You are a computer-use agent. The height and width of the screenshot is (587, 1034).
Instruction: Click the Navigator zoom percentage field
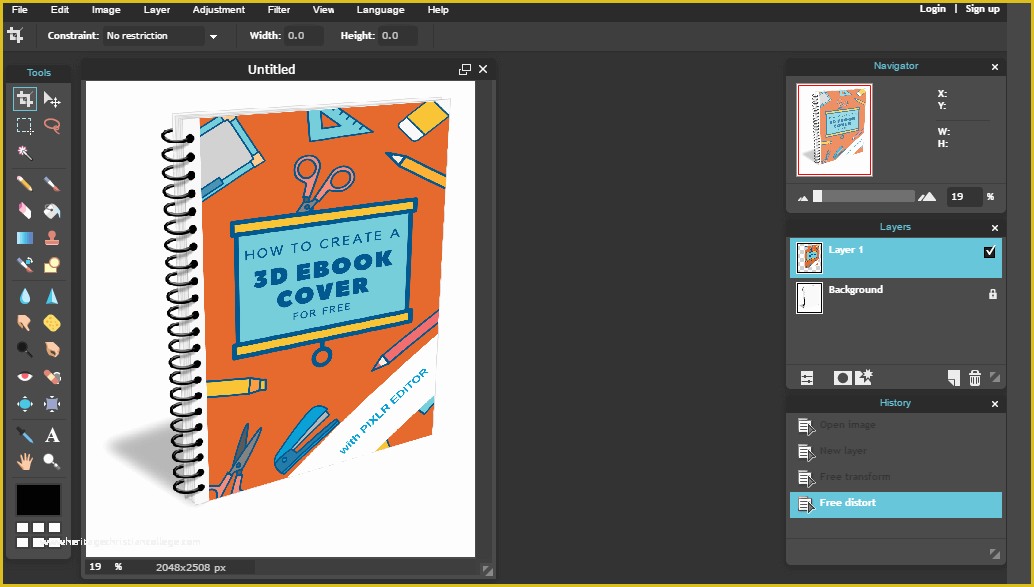coord(964,197)
